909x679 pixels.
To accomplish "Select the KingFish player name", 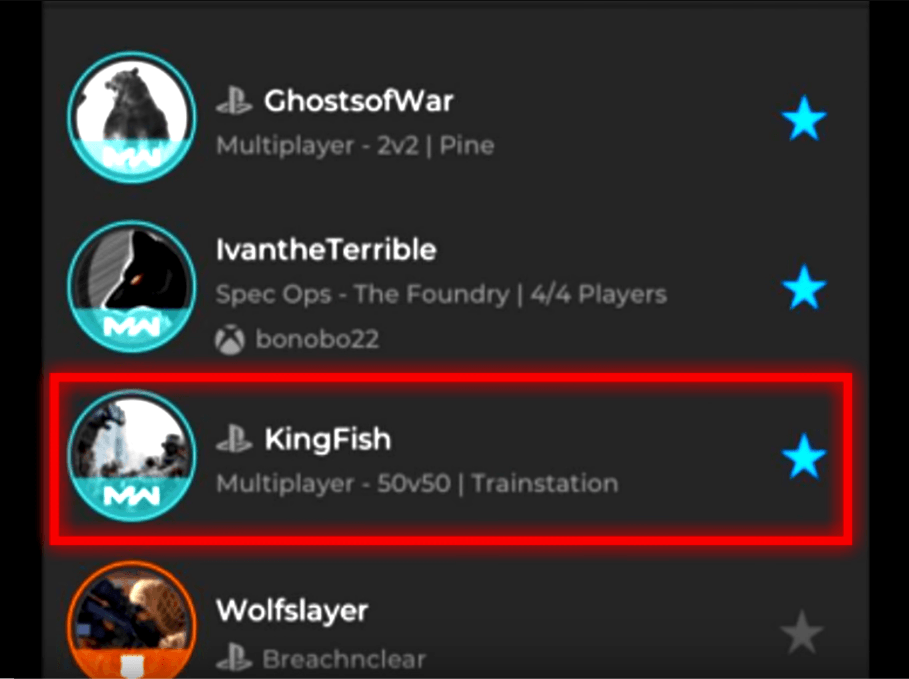I will click(x=328, y=440).
